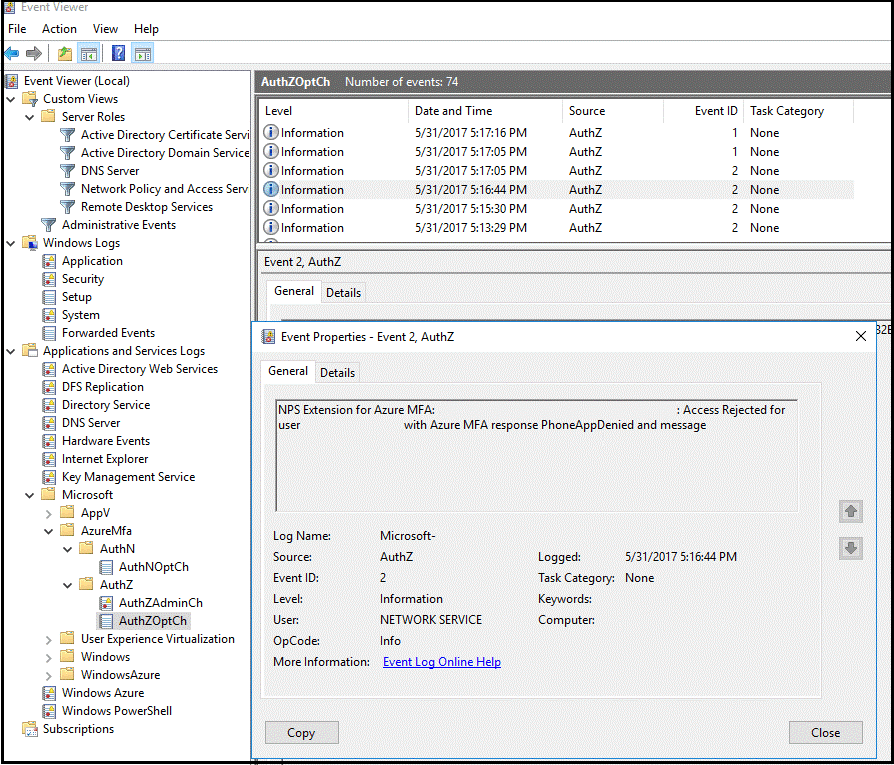
Task: Collapse the Custom Views section
Action: pyautogui.click(x=9, y=98)
